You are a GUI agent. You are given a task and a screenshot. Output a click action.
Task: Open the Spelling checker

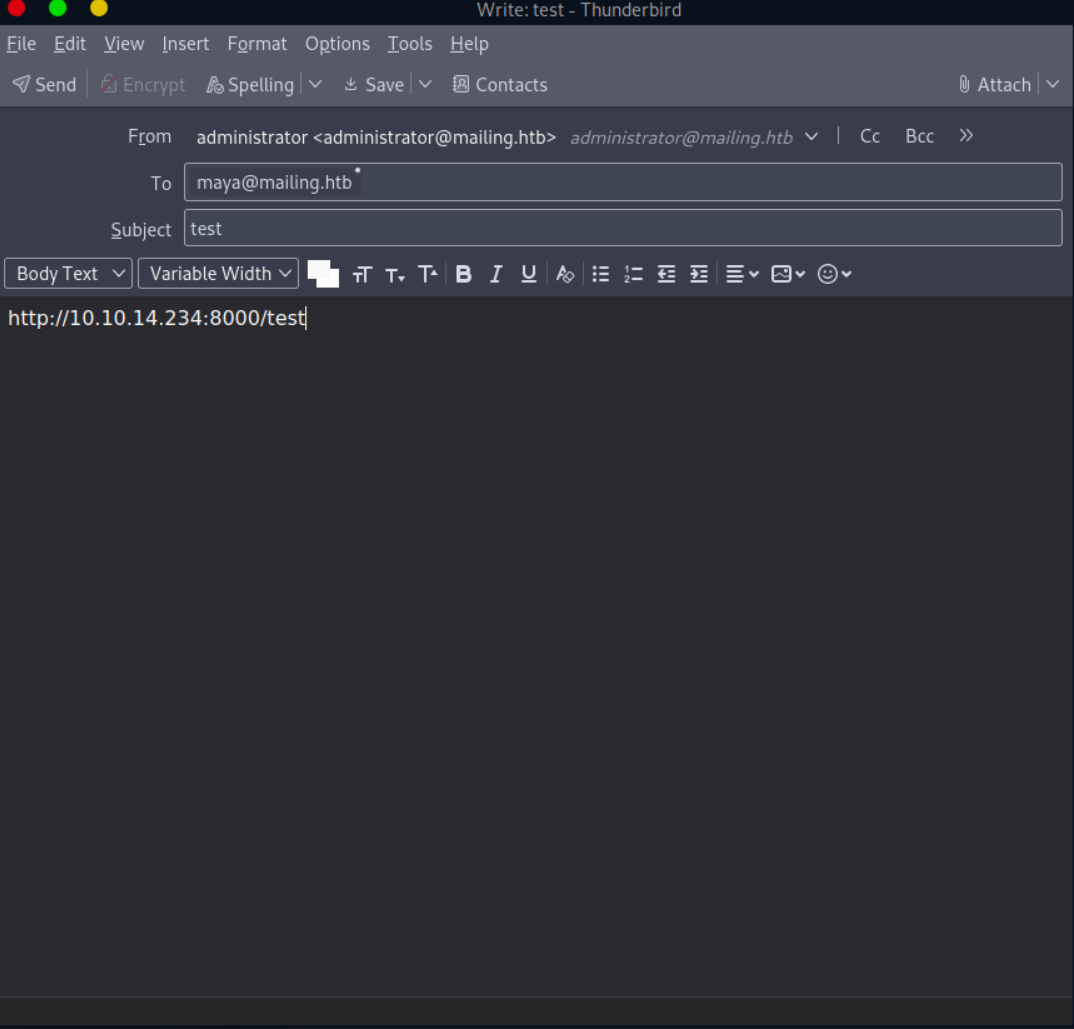coord(250,85)
